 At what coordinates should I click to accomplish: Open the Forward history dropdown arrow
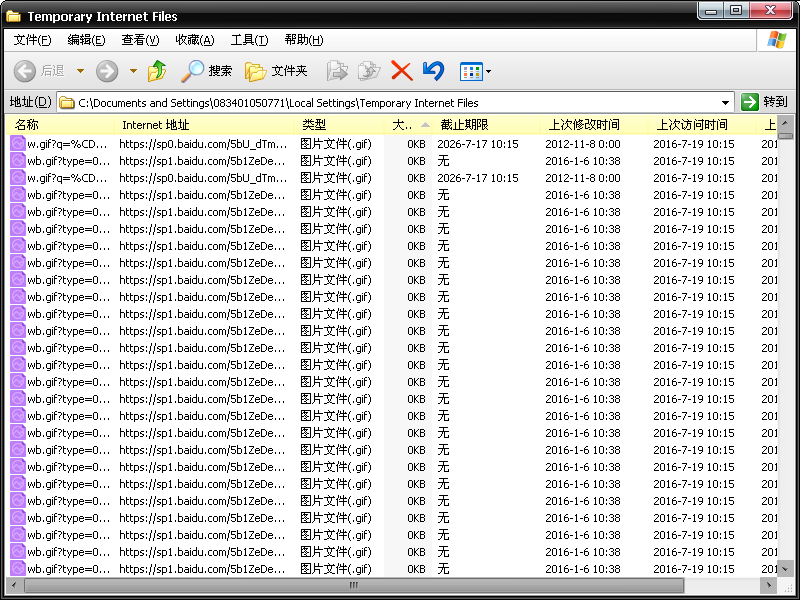tap(133, 71)
